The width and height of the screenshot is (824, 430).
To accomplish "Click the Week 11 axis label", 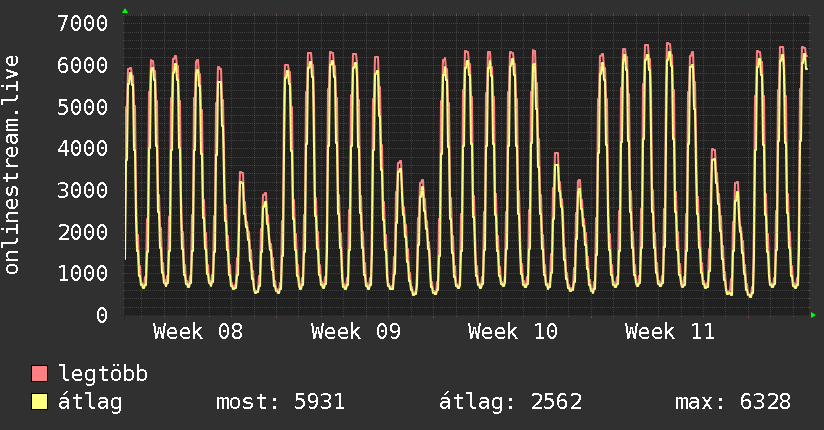I will [669, 332].
